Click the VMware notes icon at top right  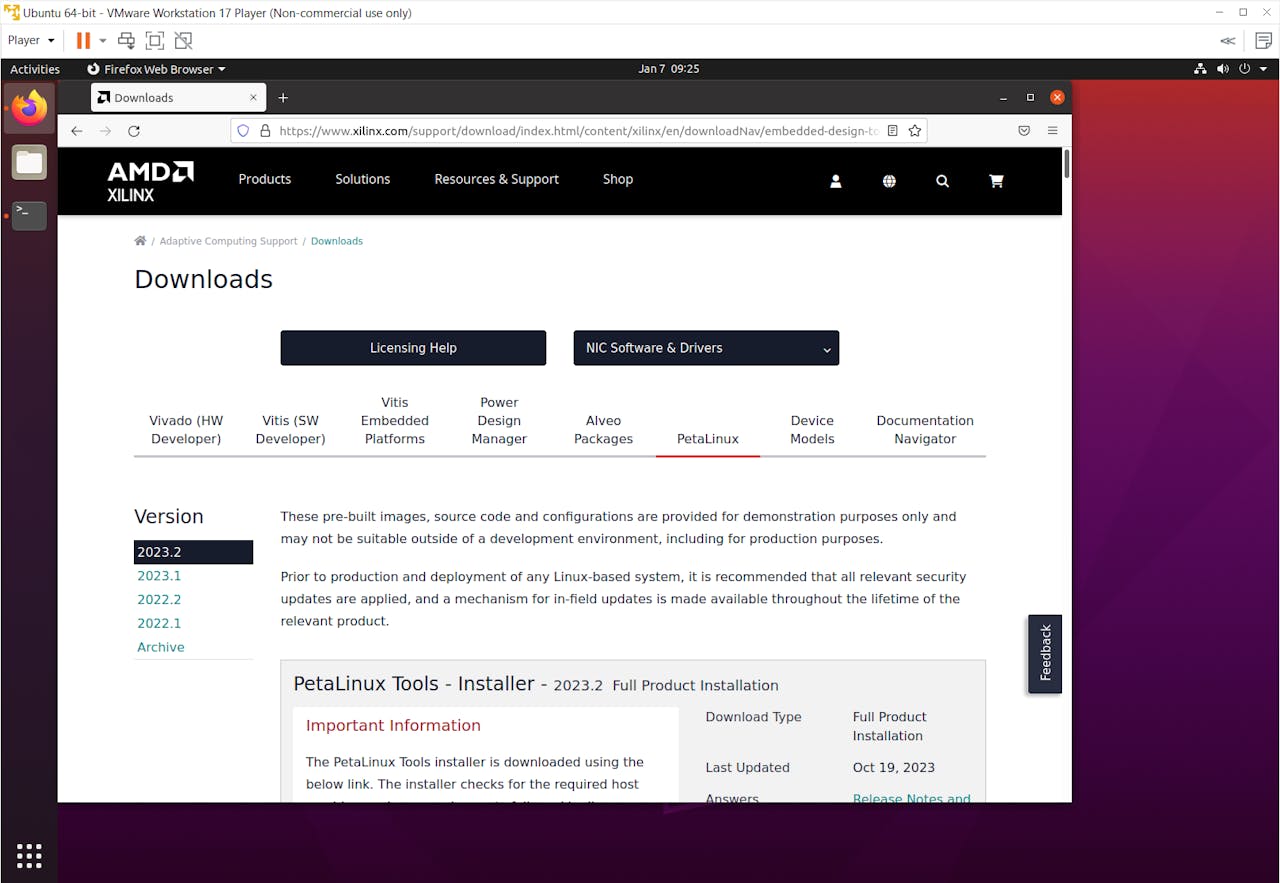click(1263, 41)
